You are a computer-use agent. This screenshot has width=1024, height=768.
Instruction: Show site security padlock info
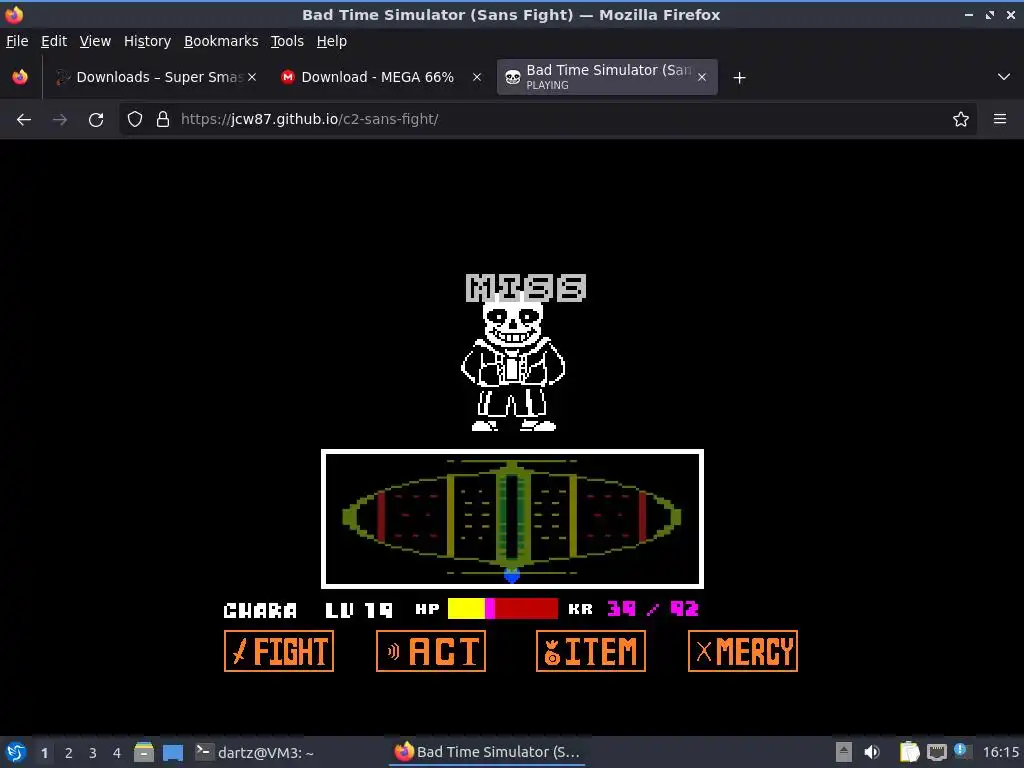[x=163, y=120]
